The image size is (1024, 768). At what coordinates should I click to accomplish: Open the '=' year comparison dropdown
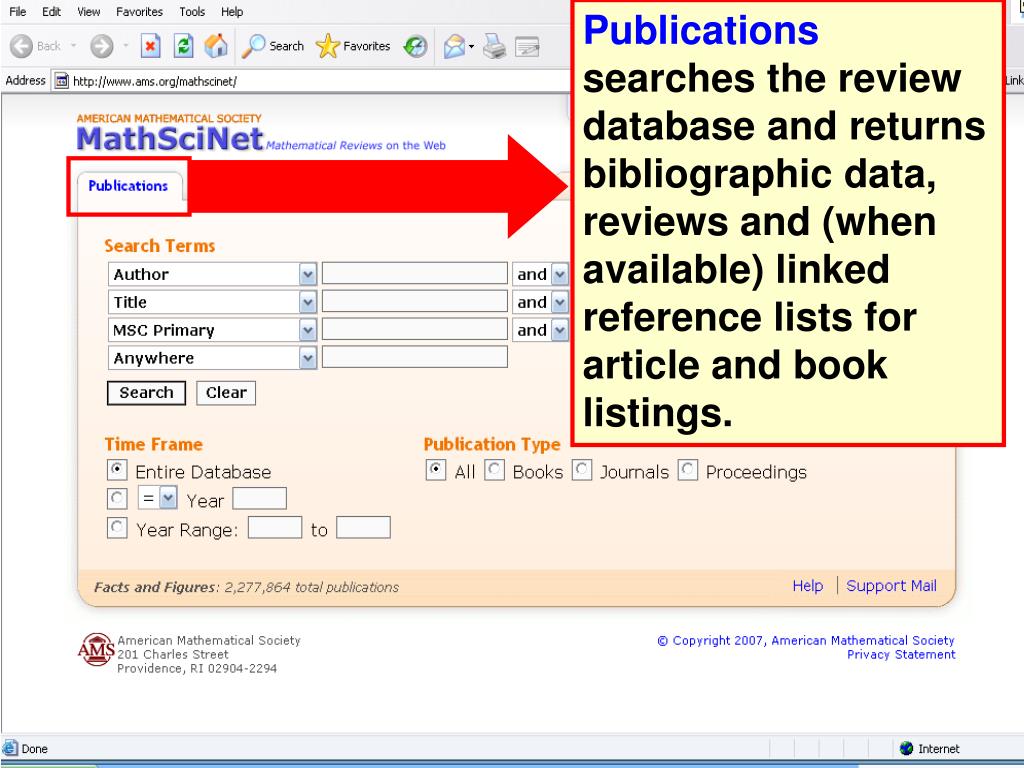[168, 499]
